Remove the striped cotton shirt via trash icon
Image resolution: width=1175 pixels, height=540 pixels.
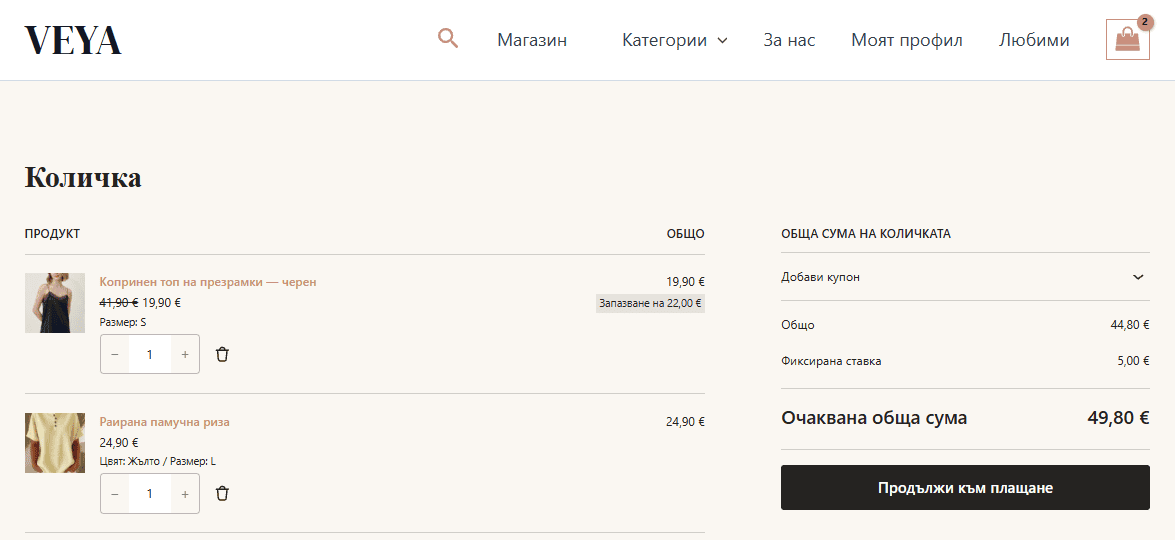pyautogui.click(x=222, y=494)
